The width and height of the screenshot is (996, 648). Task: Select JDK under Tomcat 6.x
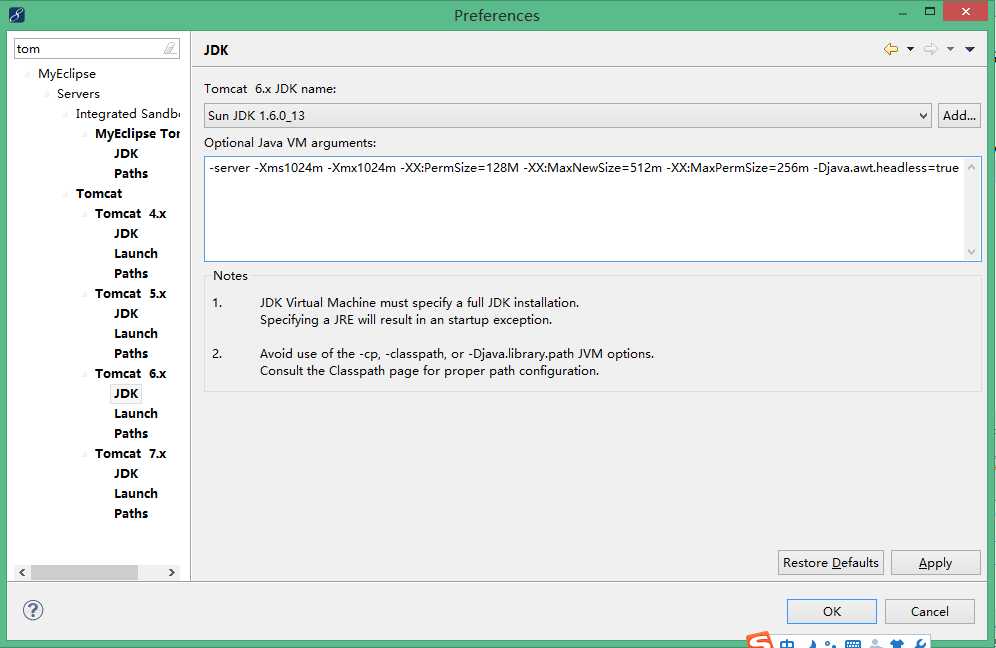click(x=126, y=394)
